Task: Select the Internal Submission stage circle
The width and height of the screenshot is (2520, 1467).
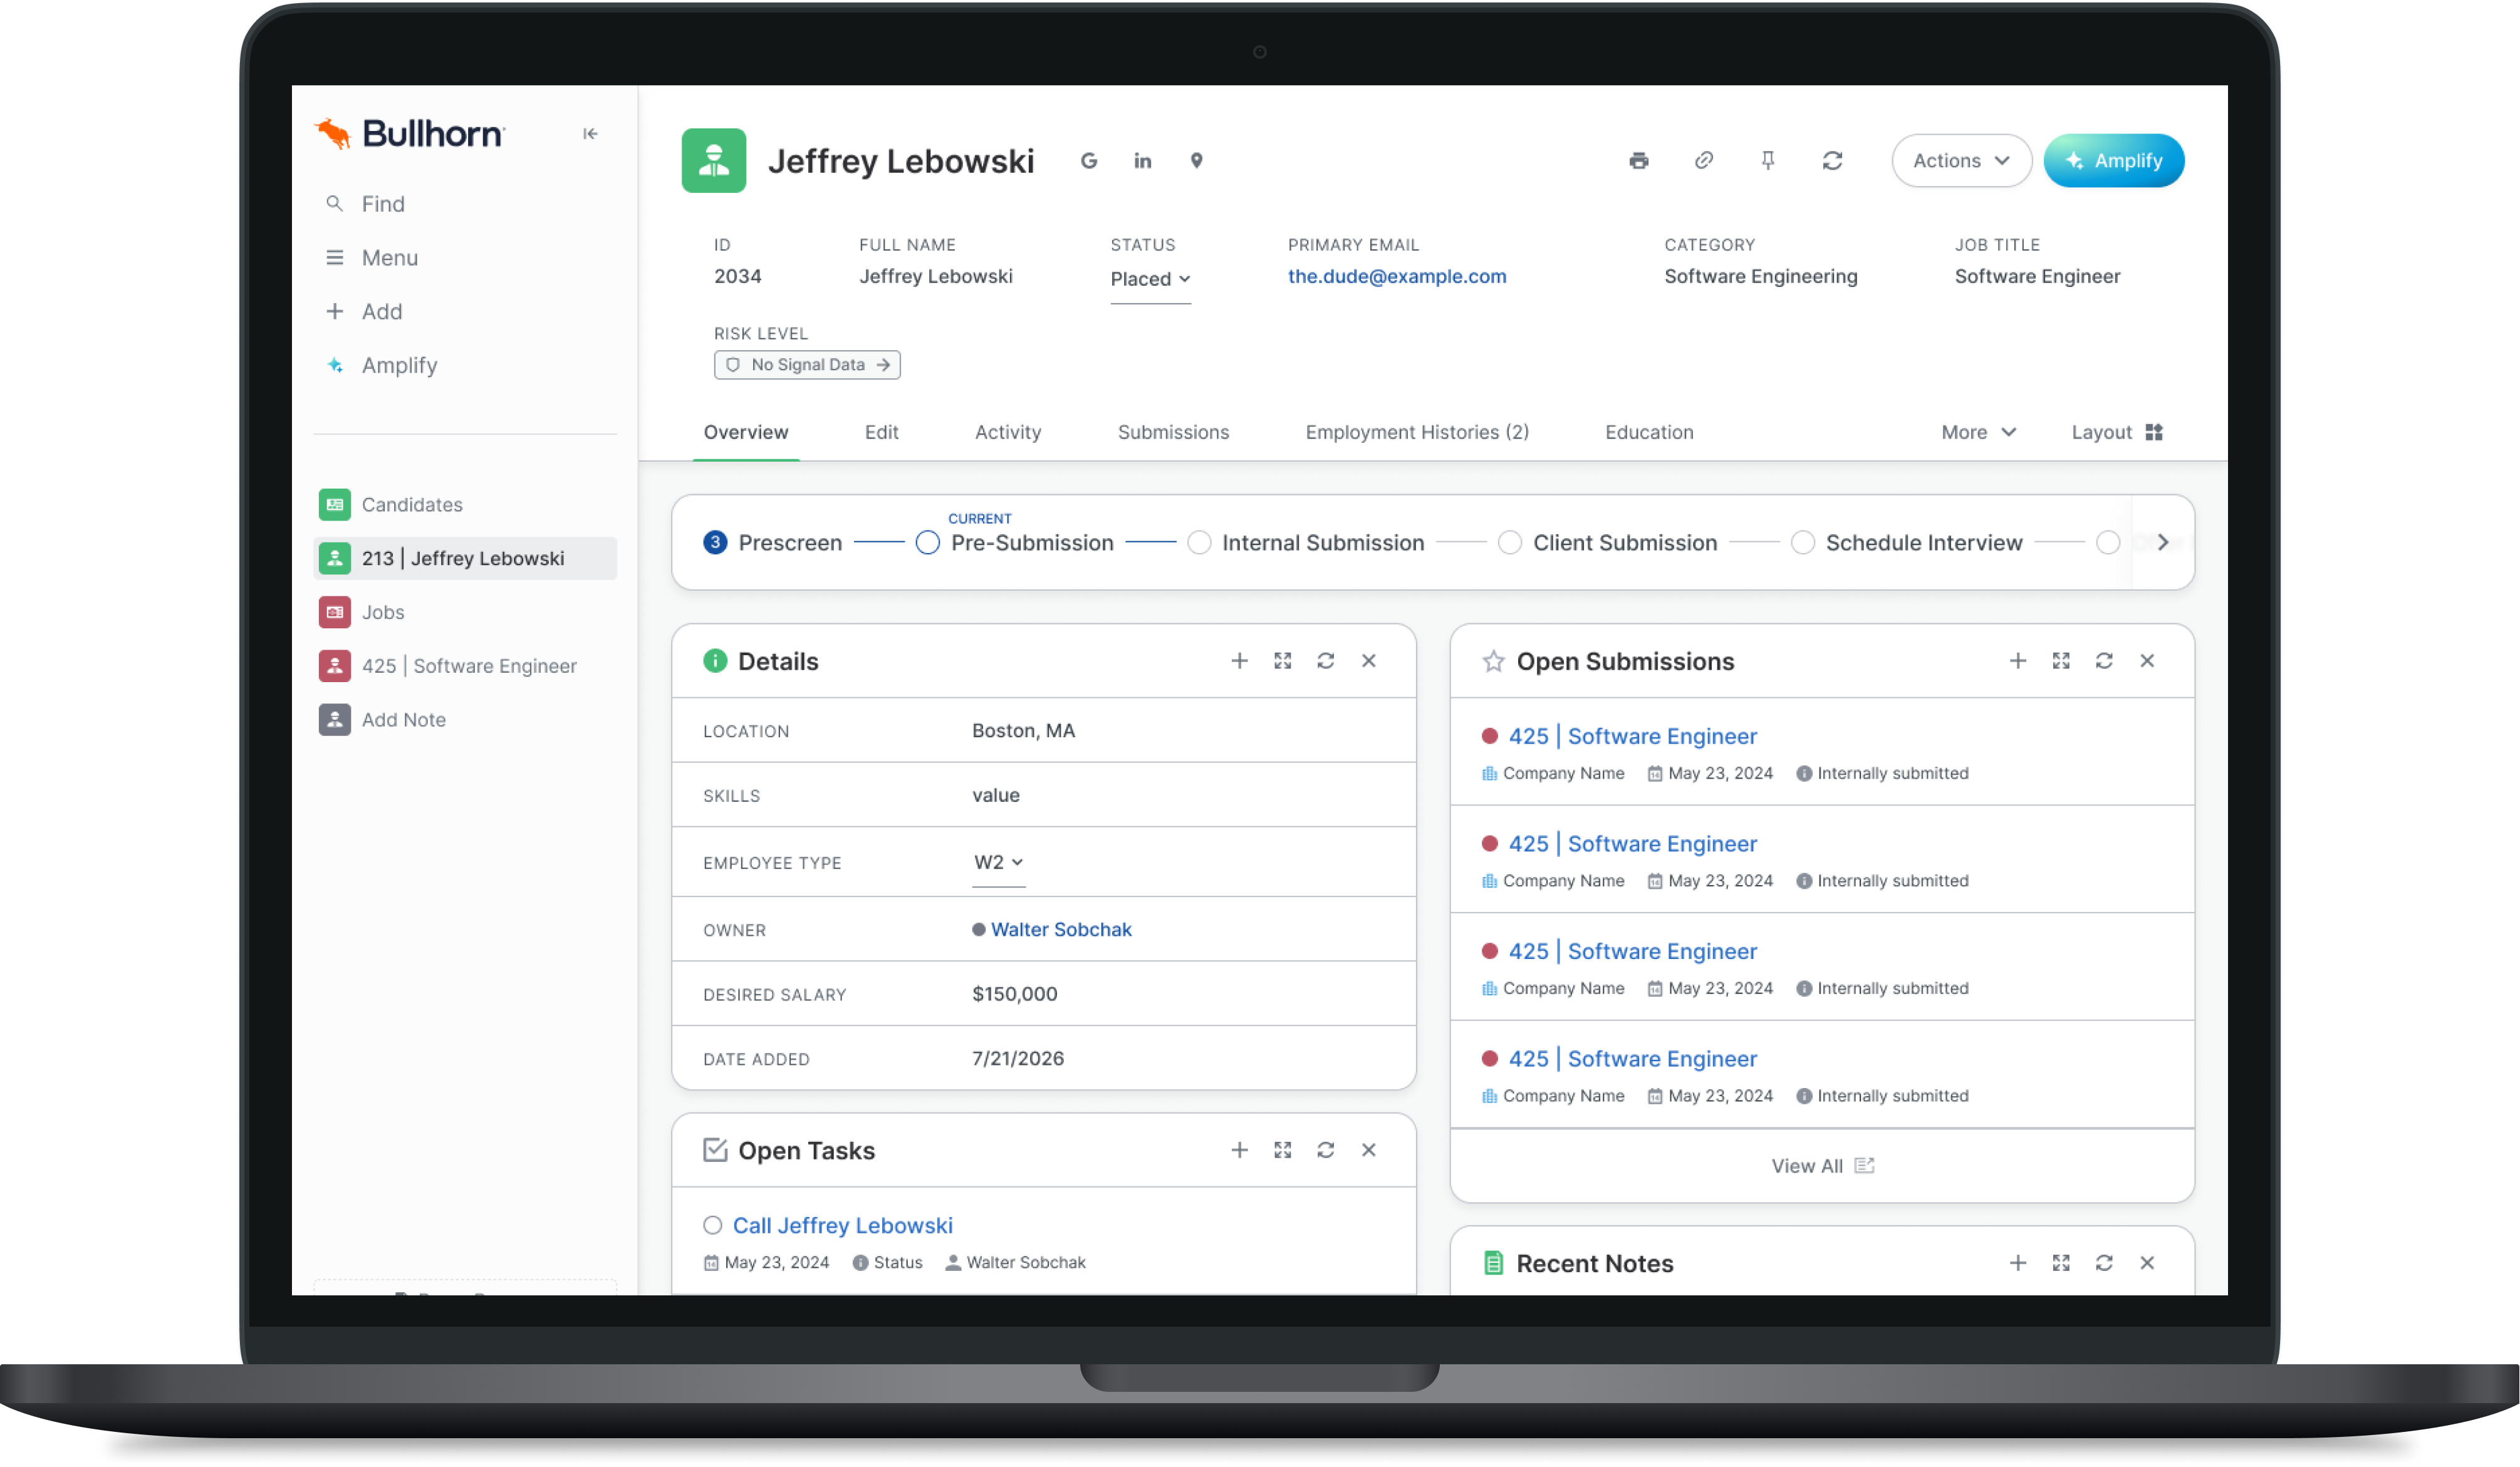Action: (x=1199, y=542)
